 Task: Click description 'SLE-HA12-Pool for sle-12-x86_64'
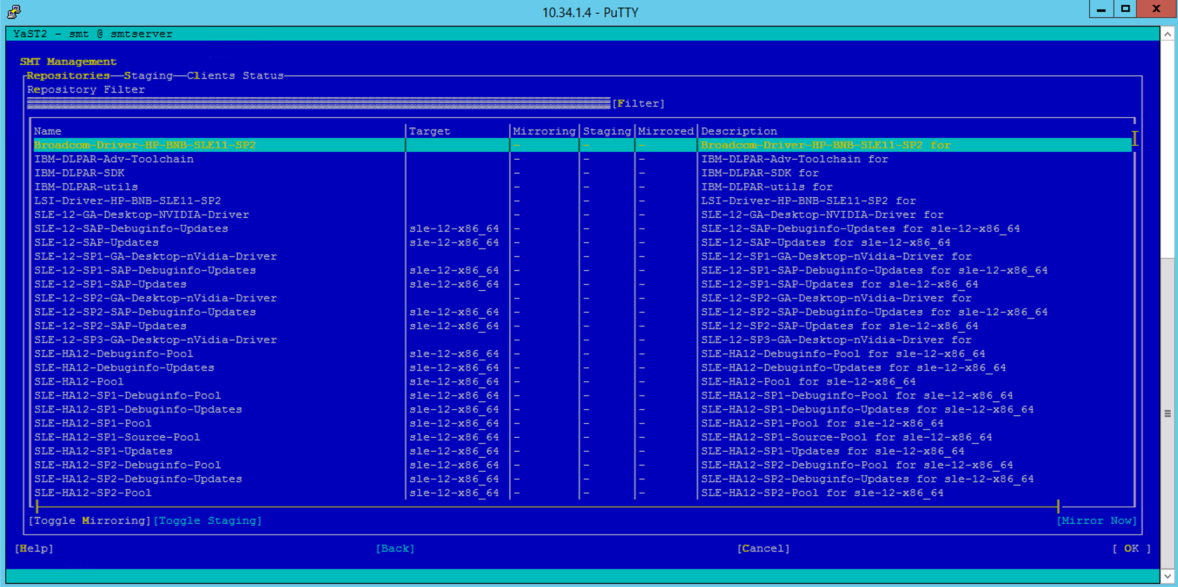[808, 382]
